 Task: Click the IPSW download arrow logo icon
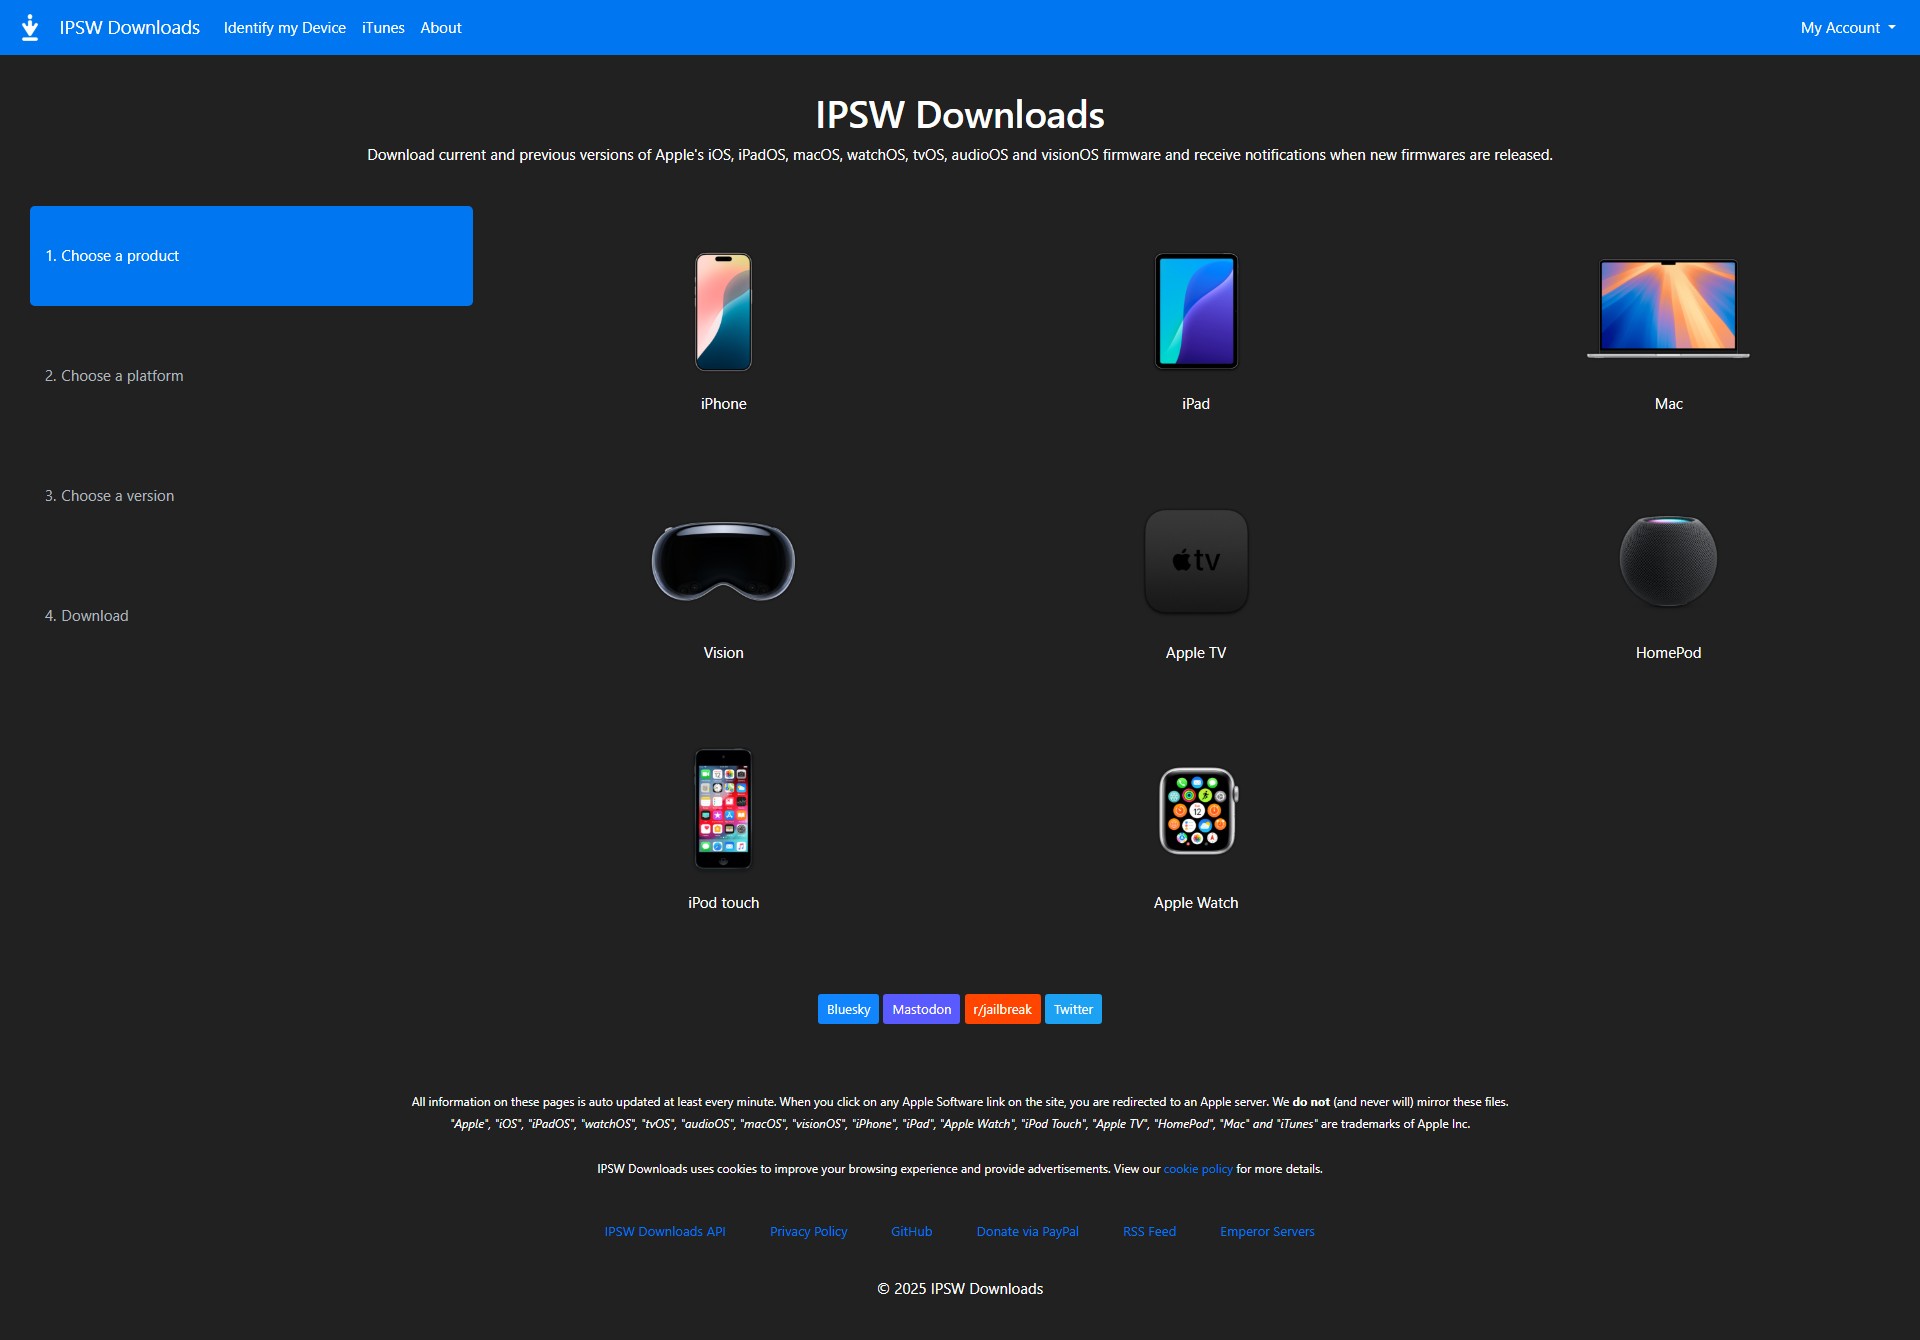(30, 27)
